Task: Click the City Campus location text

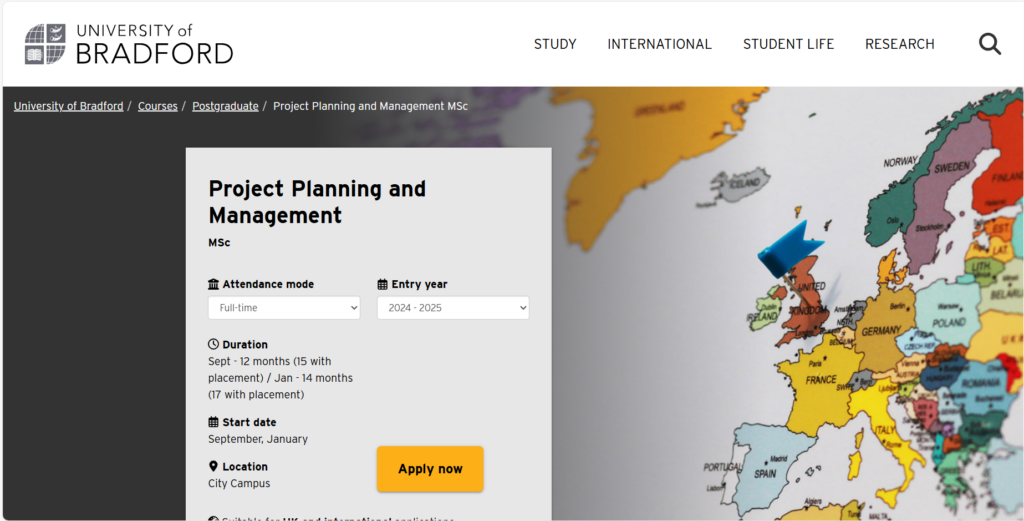Action: (239, 483)
